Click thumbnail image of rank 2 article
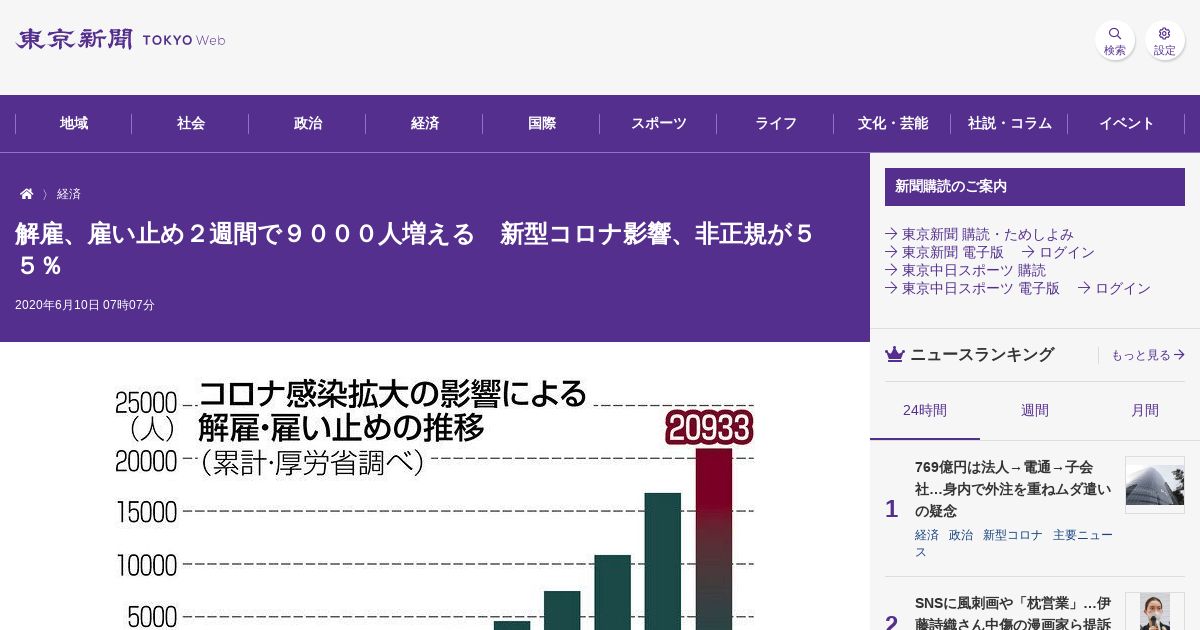Image resolution: width=1200 pixels, height=630 pixels. tap(1155, 612)
